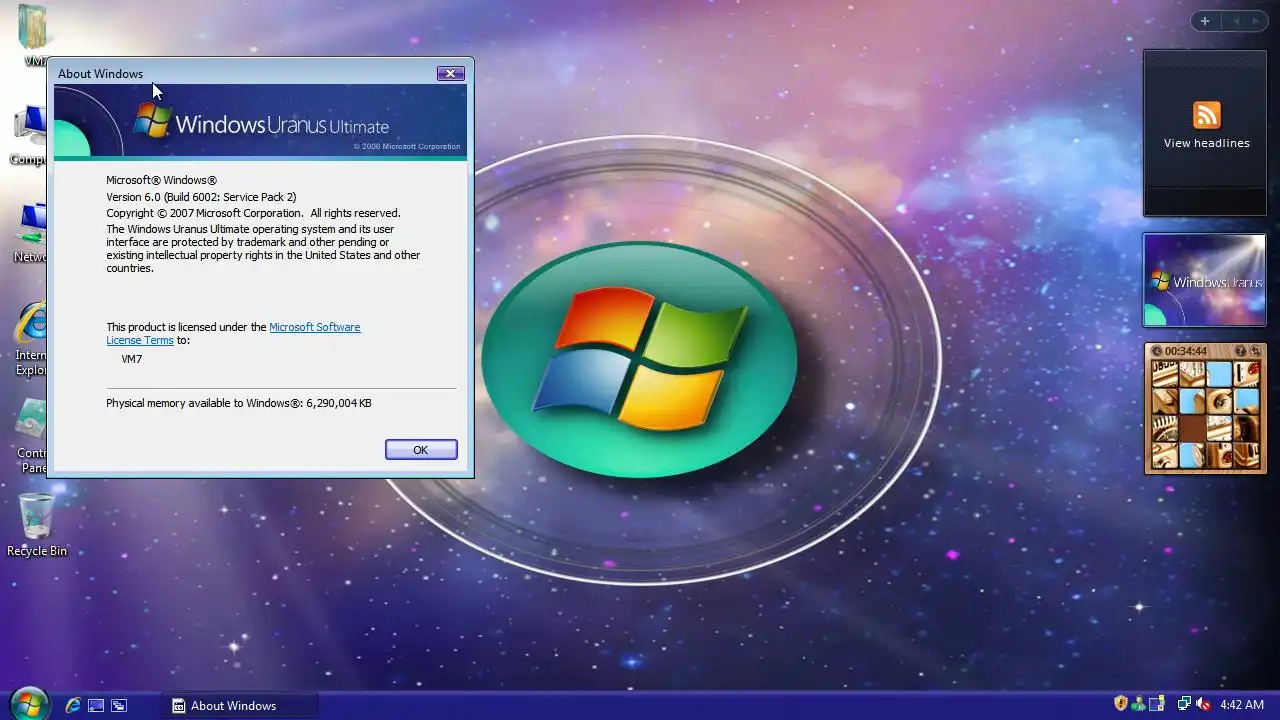Screen dimensions: 1280x720
Task: Select the Control Panel desktop icon
Action: coord(32,437)
